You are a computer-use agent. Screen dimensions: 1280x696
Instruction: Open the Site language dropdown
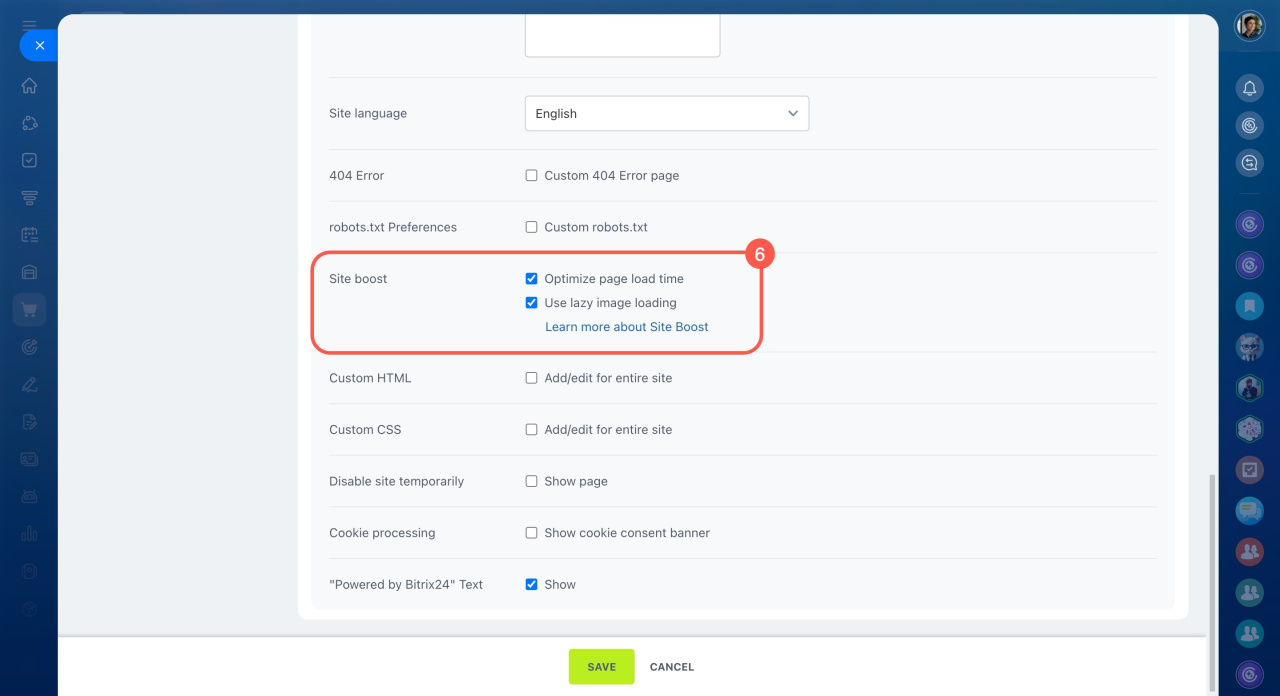(x=666, y=114)
